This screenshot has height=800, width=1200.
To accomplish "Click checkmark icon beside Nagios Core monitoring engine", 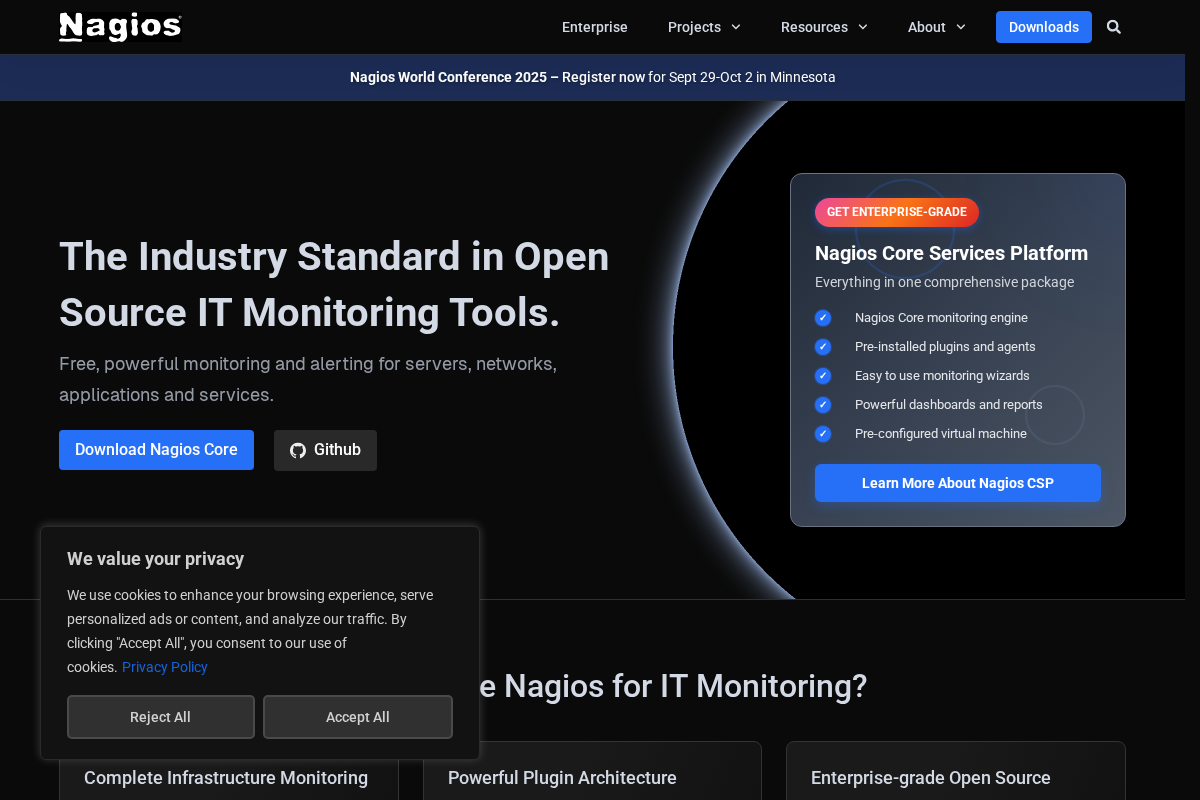I will point(823,318).
